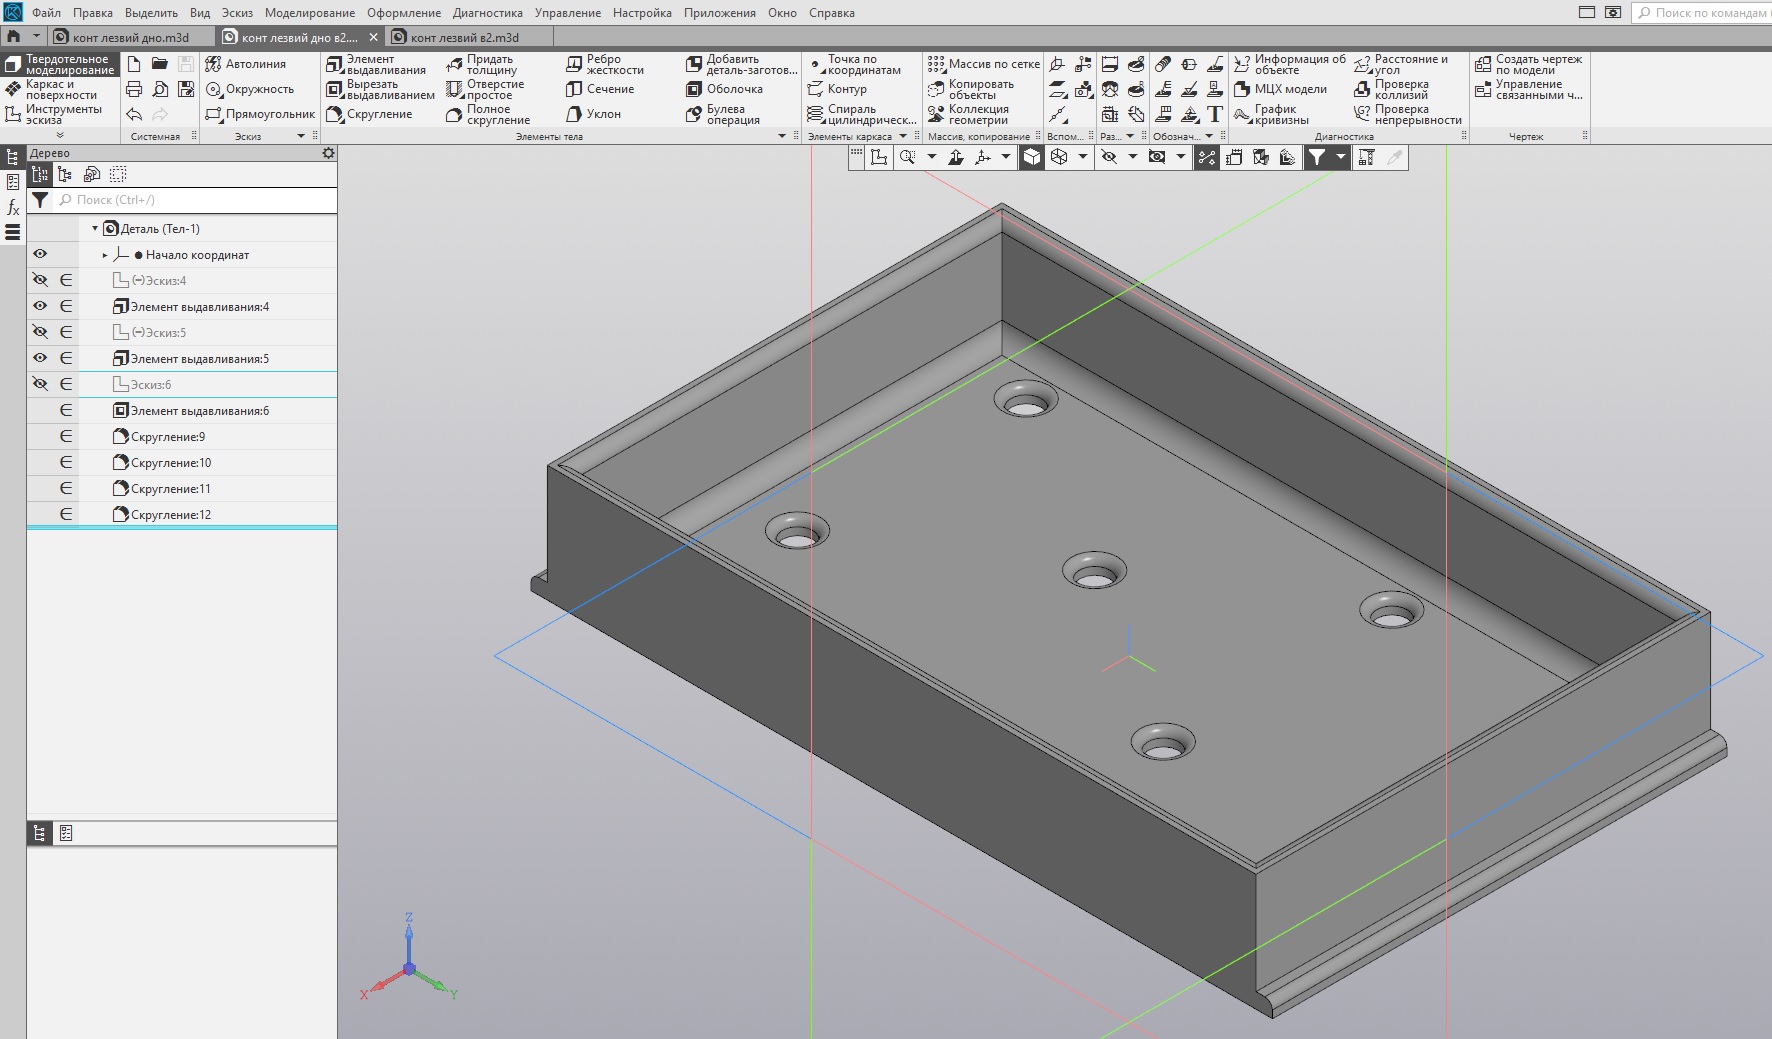The height and width of the screenshot is (1039, 1772).
Task: Select the Draft (Уклон) tool
Action: (x=594, y=114)
